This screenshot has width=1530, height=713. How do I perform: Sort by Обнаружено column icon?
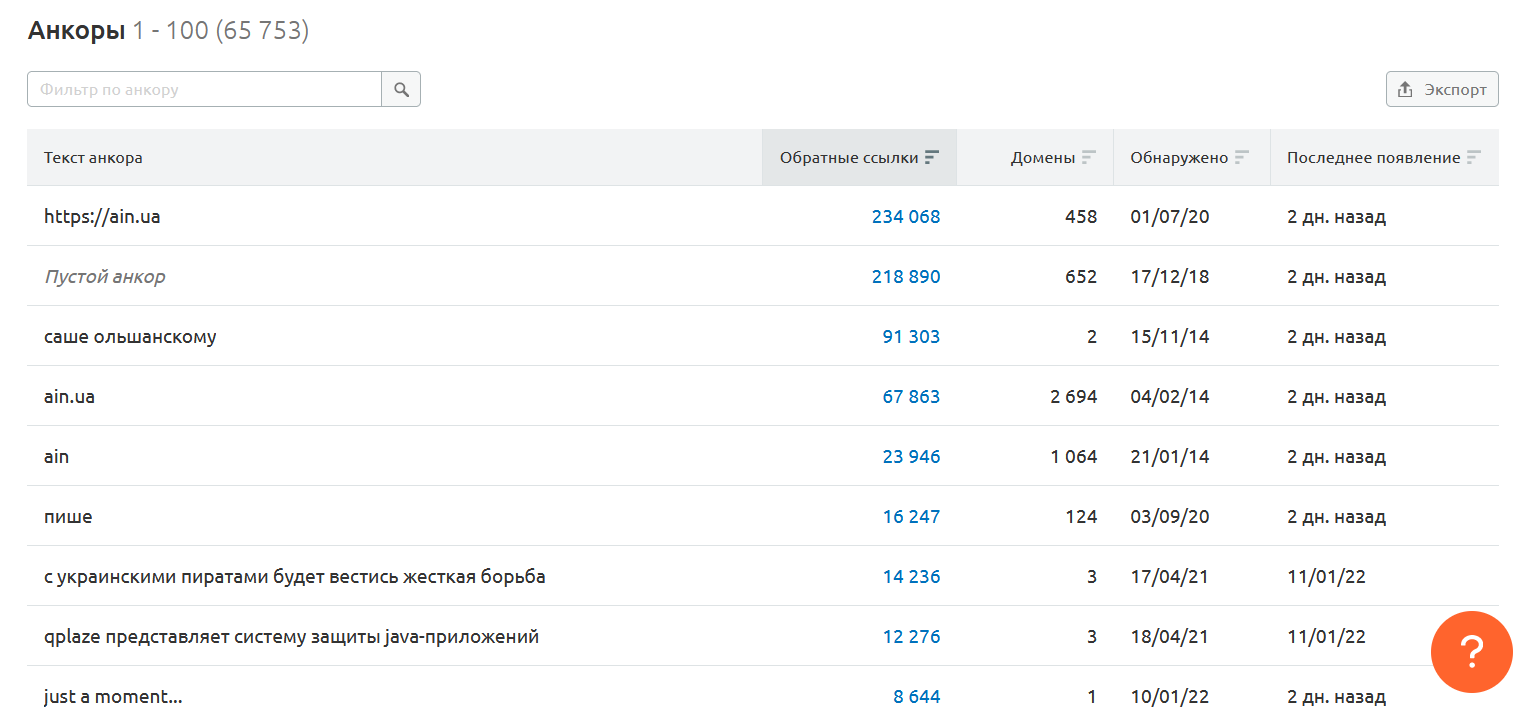(1242, 157)
